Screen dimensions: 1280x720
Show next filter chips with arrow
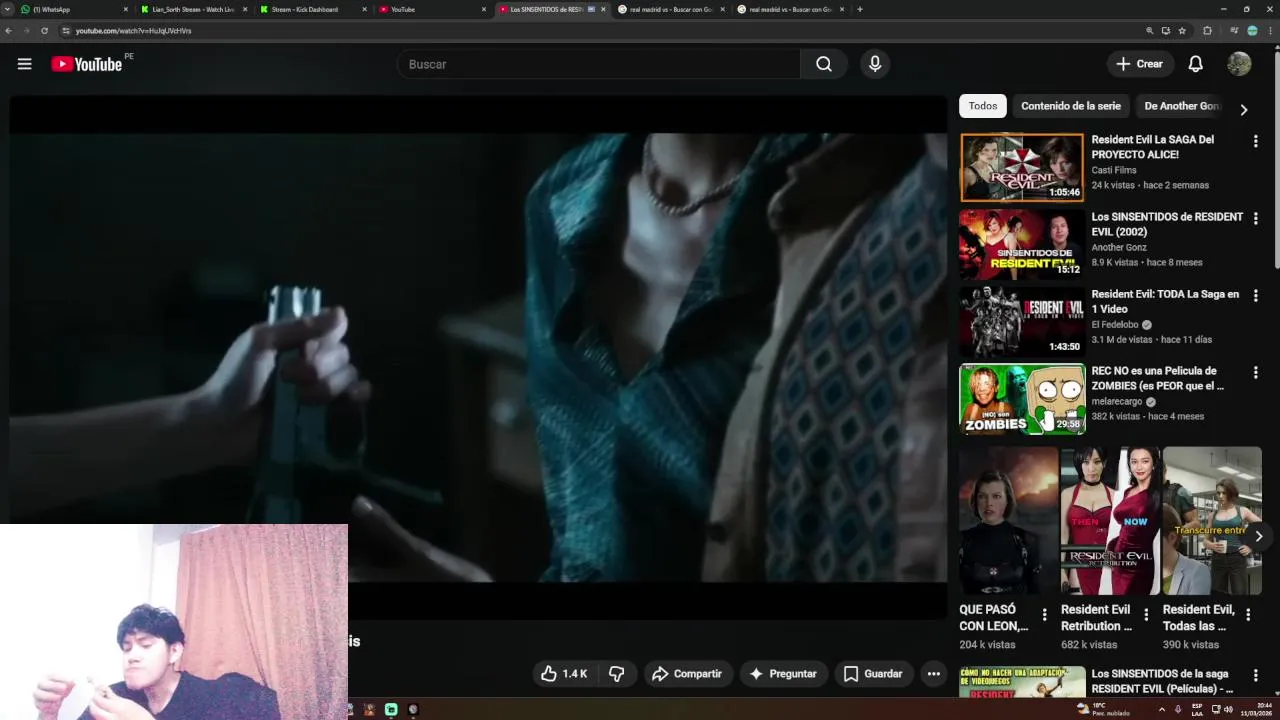(1244, 109)
